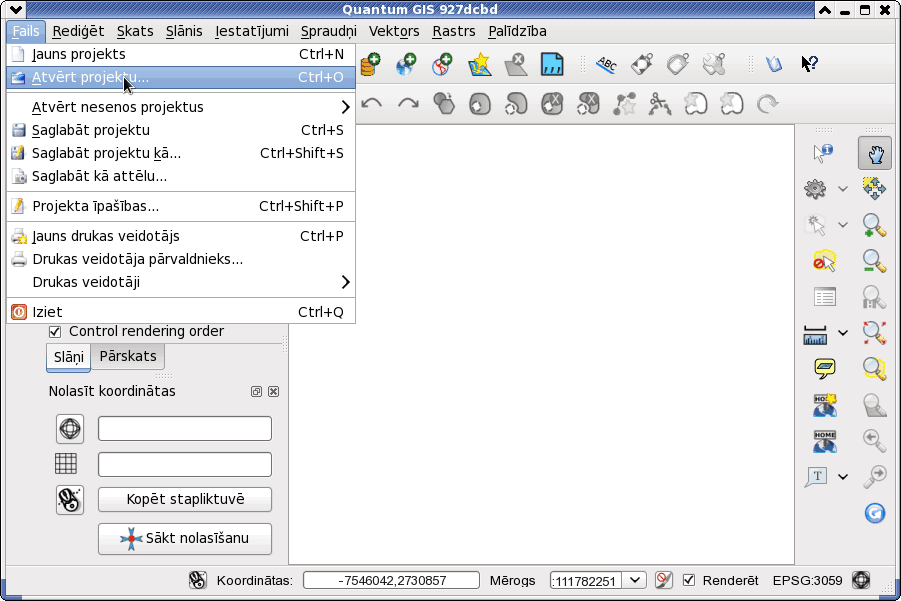Select the Identify Features tool
Viewport: 901px width, 601px height.
click(x=823, y=153)
